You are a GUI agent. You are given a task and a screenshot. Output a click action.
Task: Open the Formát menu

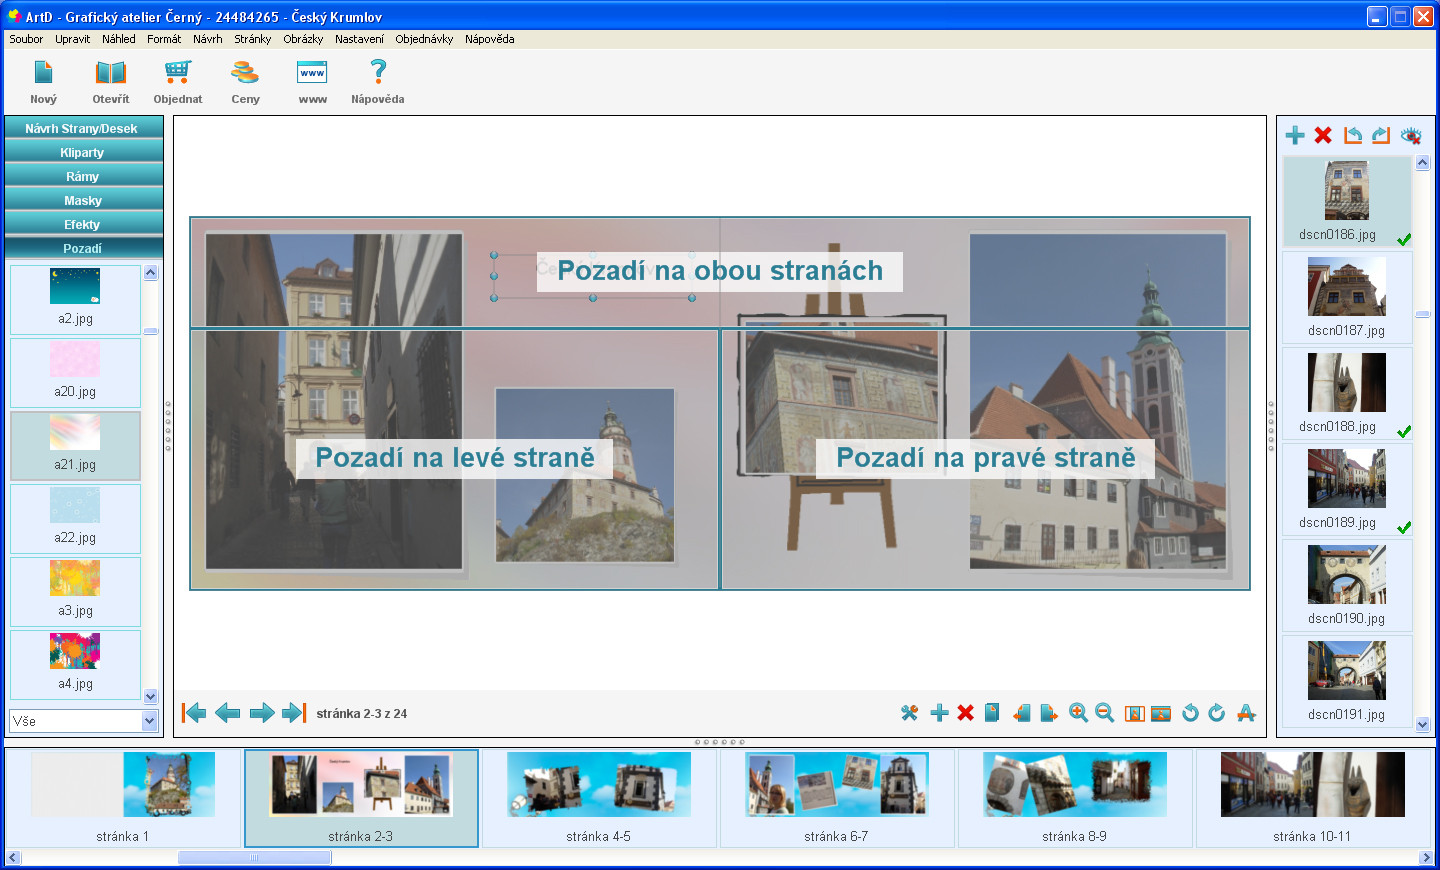coord(164,39)
